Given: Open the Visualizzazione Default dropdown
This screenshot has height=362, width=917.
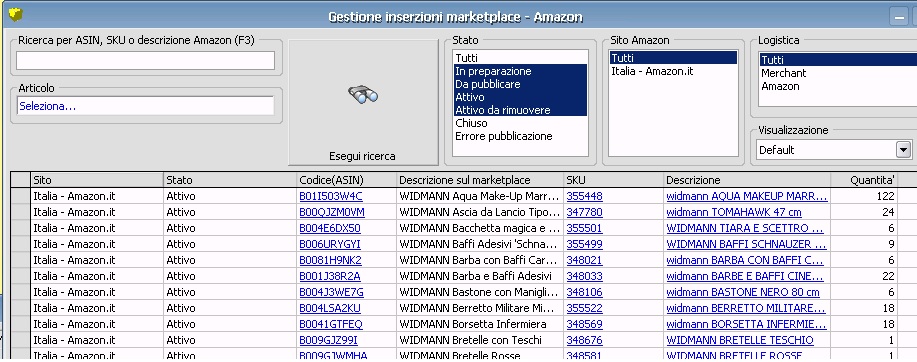Looking at the screenshot, I should pos(904,150).
